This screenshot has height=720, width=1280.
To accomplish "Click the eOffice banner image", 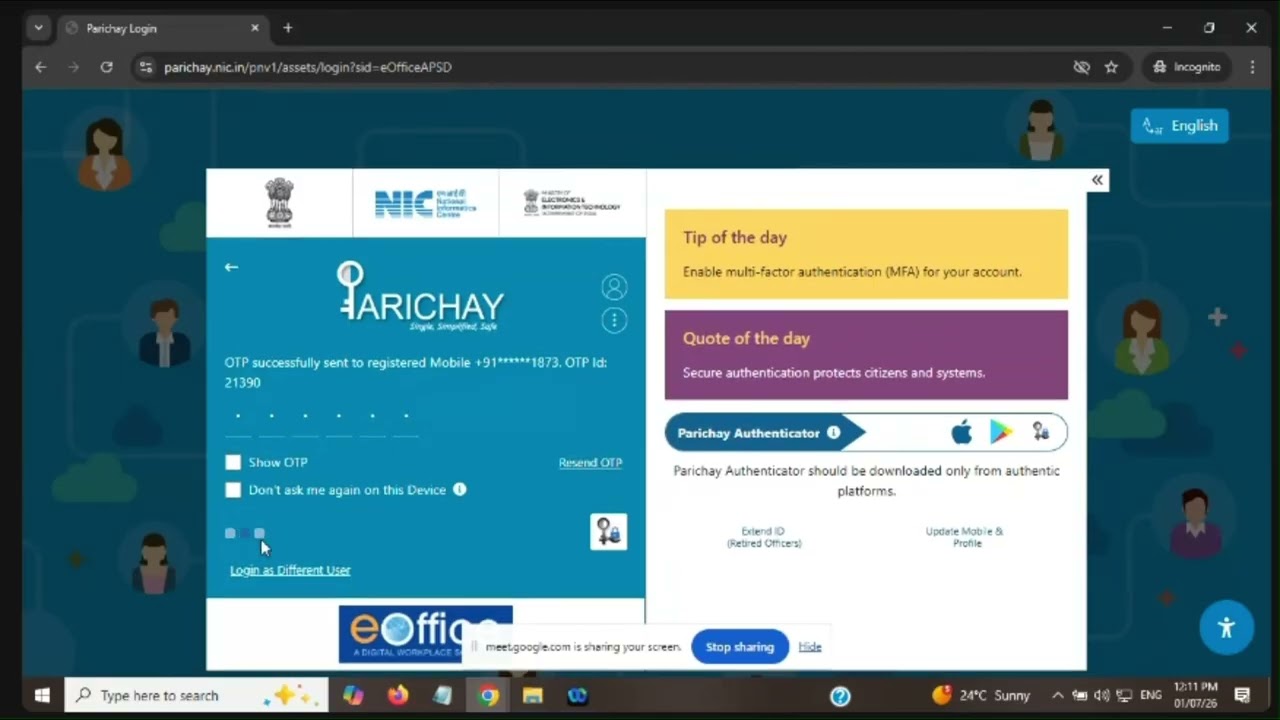I will pos(426,634).
